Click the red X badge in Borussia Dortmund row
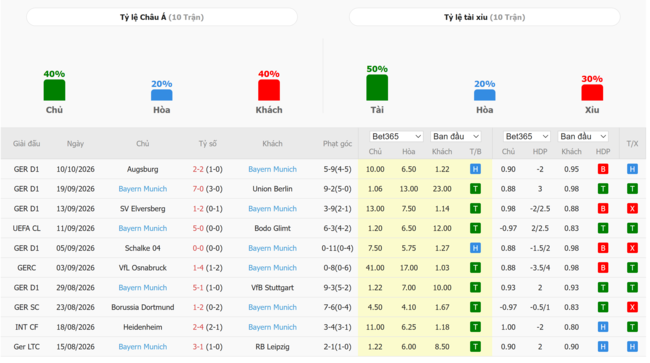Viewport: 650px width, 363px height. pos(632,307)
